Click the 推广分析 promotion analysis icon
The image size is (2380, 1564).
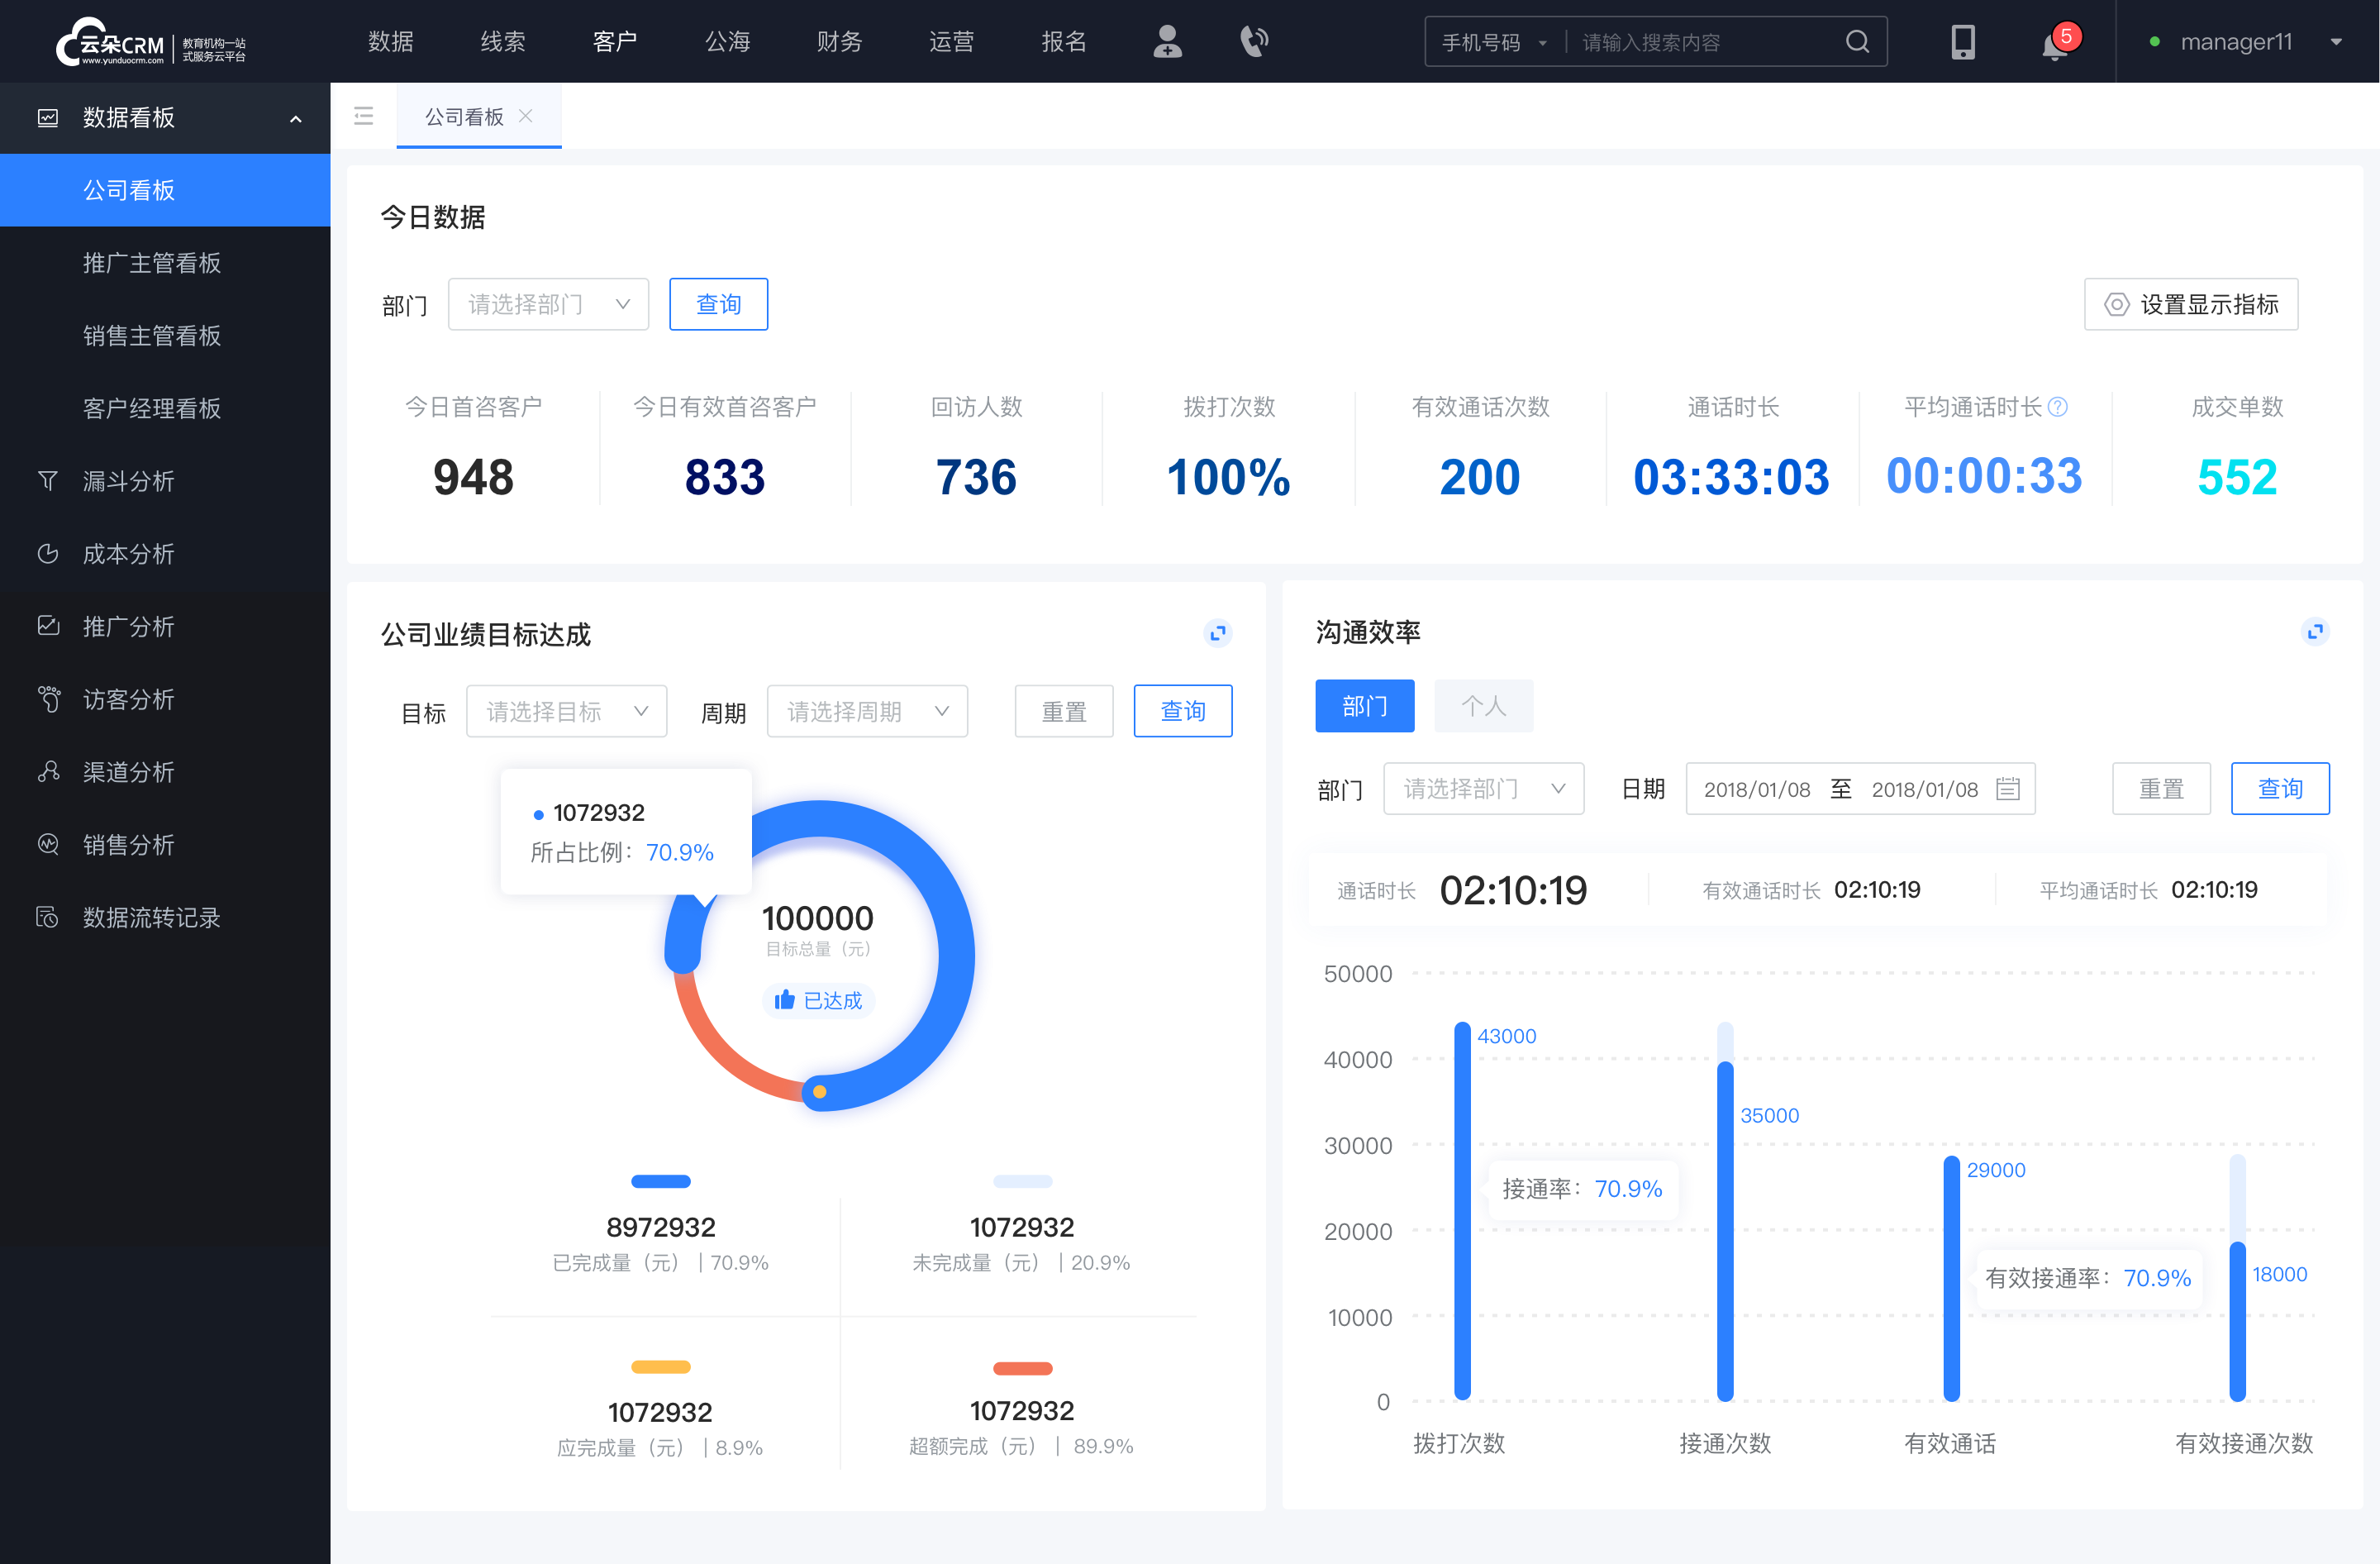click(x=47, y=625)
